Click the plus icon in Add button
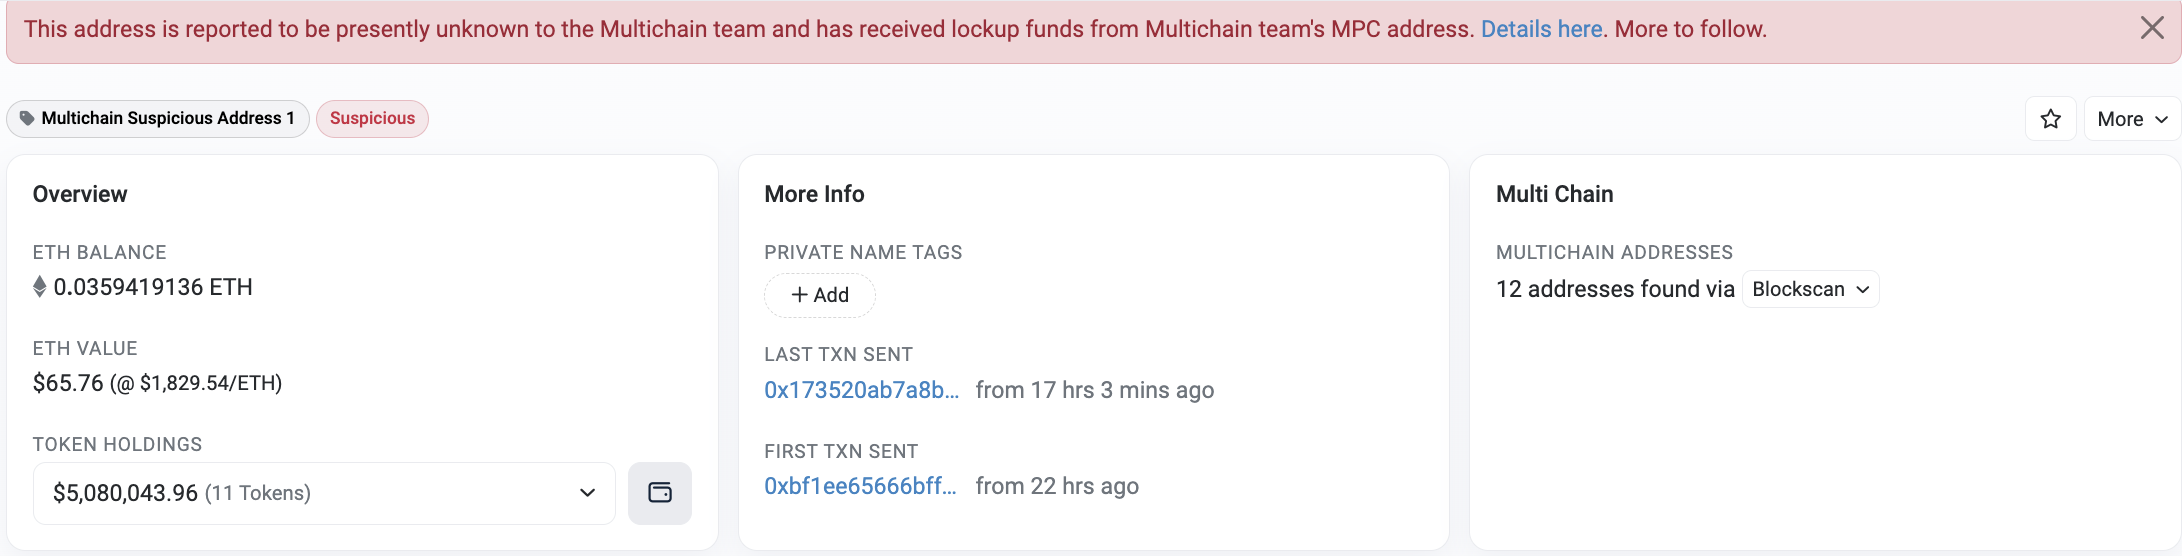Screen dimensions: 2182x556 coord(799,295)
